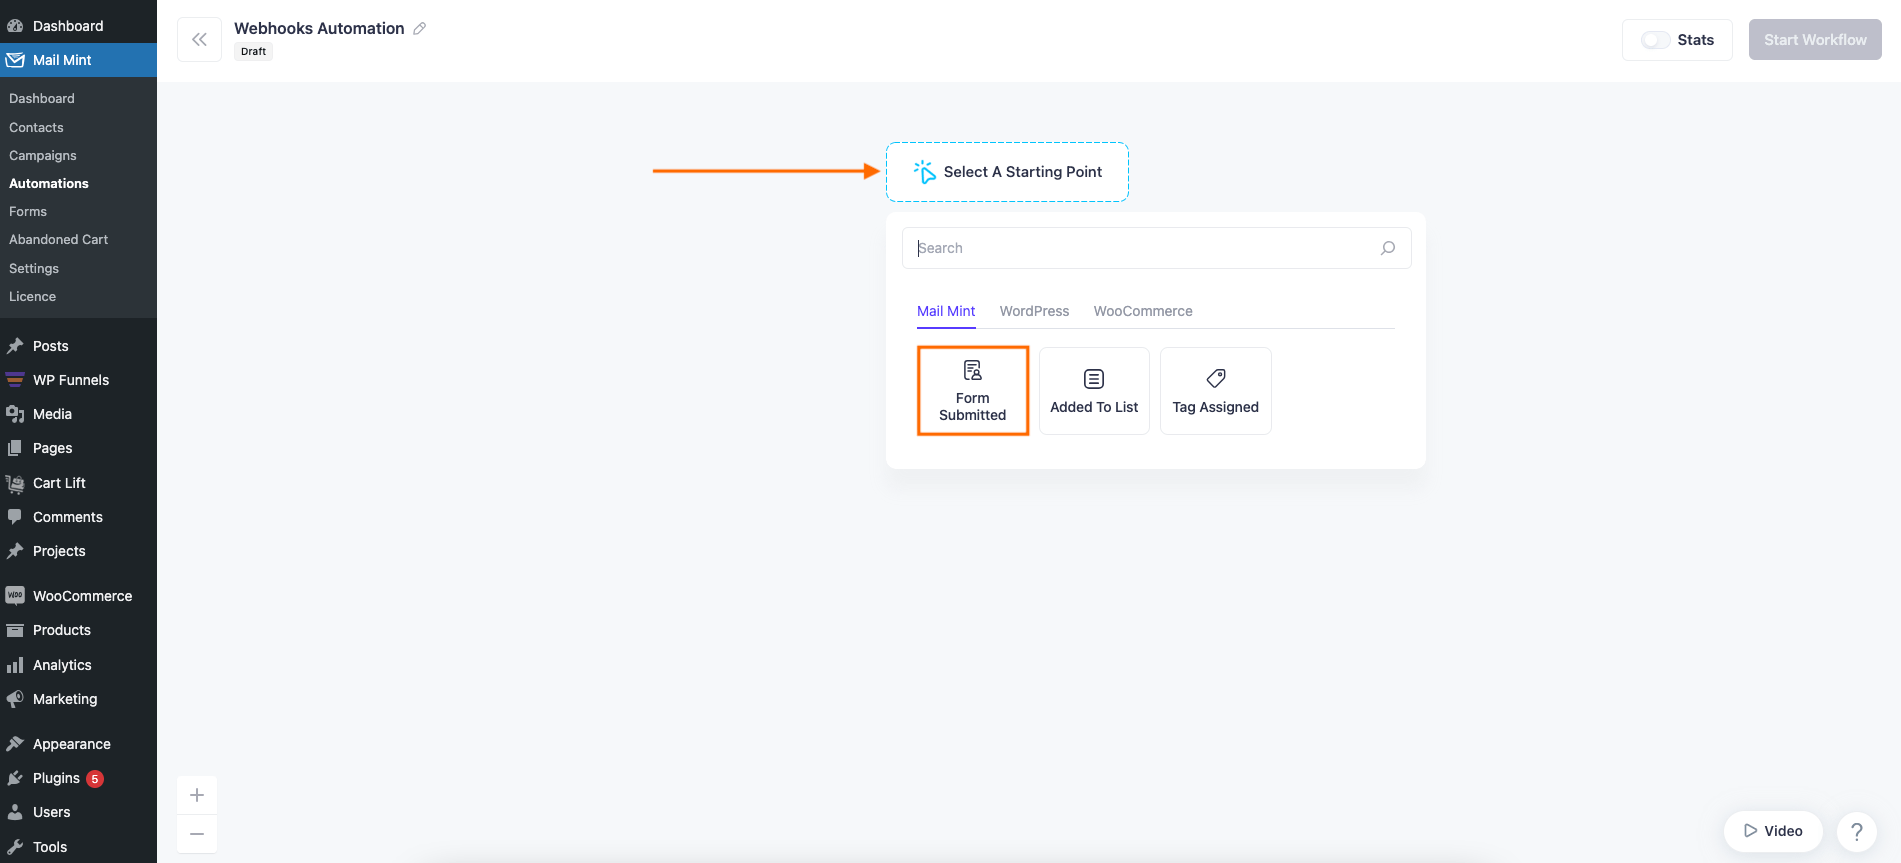Open Pages menu
This screenshot has height=863, width=1901.
pos(78,448)
